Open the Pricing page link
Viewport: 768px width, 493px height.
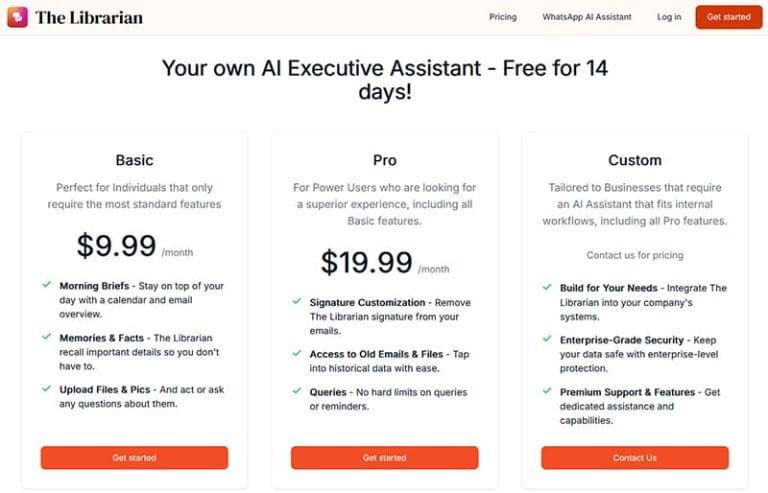tap(503, 17)
